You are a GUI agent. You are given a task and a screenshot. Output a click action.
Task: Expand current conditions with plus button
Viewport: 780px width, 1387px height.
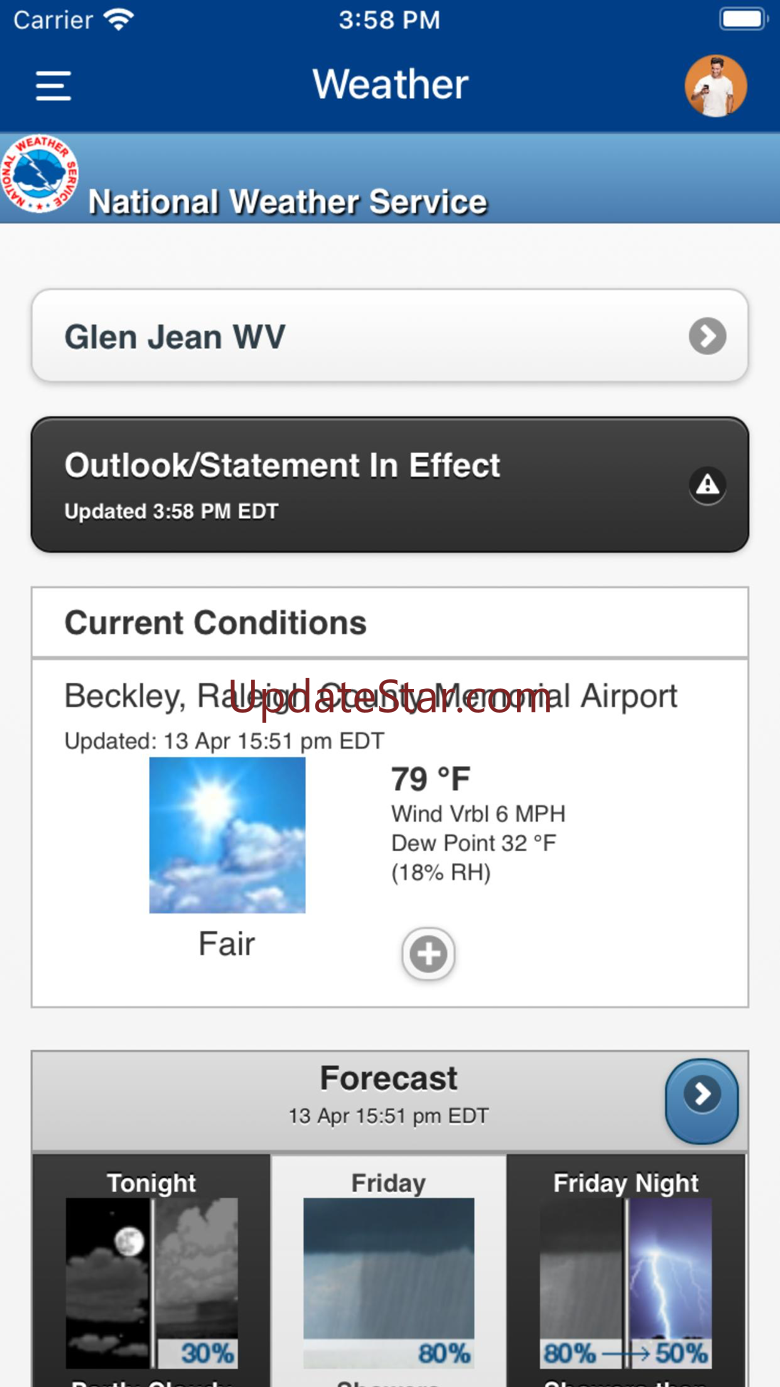(x=429, y=954)
